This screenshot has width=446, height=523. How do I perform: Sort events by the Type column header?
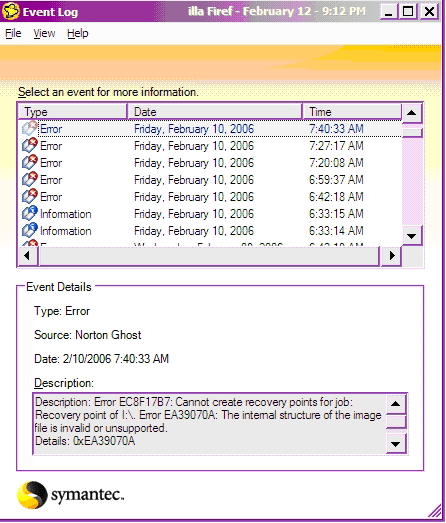(x=73, y=112)
